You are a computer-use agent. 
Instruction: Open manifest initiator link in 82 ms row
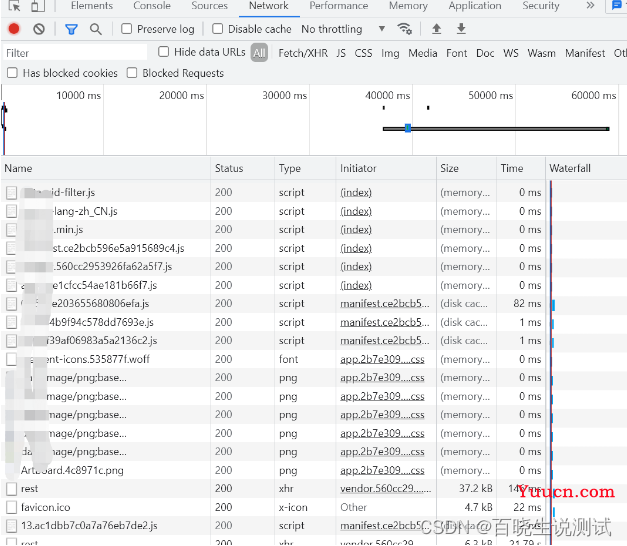tap(385, 304)
